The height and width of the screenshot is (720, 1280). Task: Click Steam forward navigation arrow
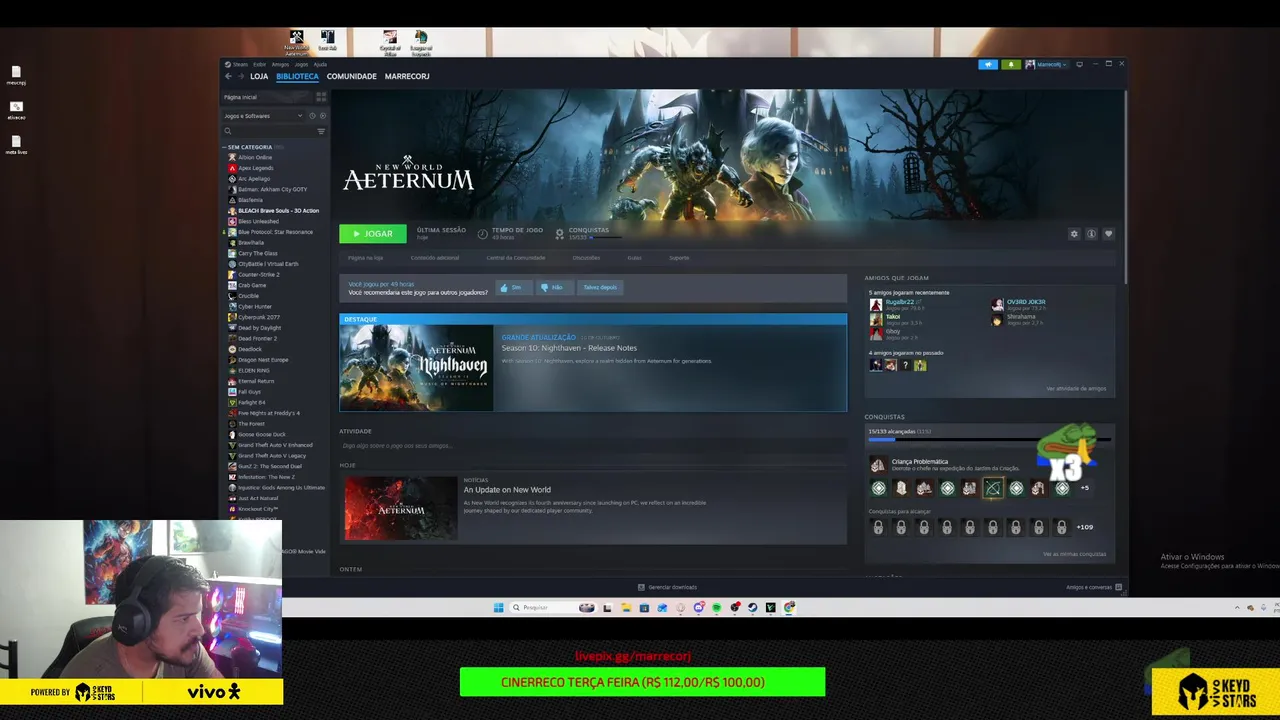tap(241, 76)
